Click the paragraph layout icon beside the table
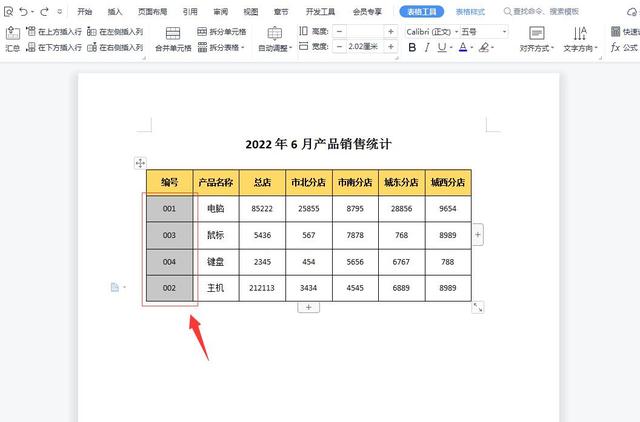 tap(115, 287)
